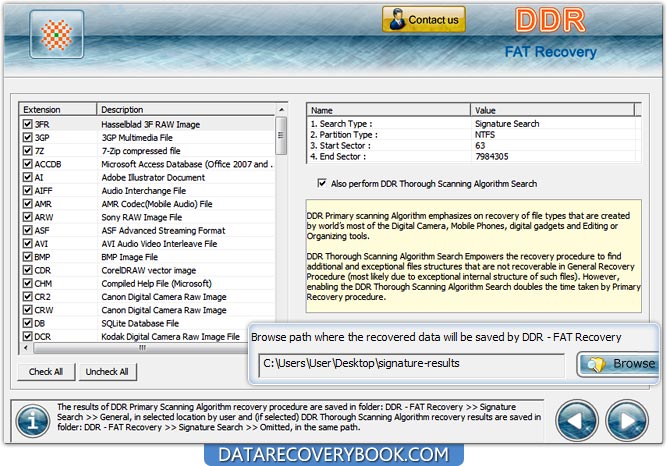This screenshot has width=667, height=466.
Task: Click Check All button
Action: pyautogui.click(x=46, y=372)
